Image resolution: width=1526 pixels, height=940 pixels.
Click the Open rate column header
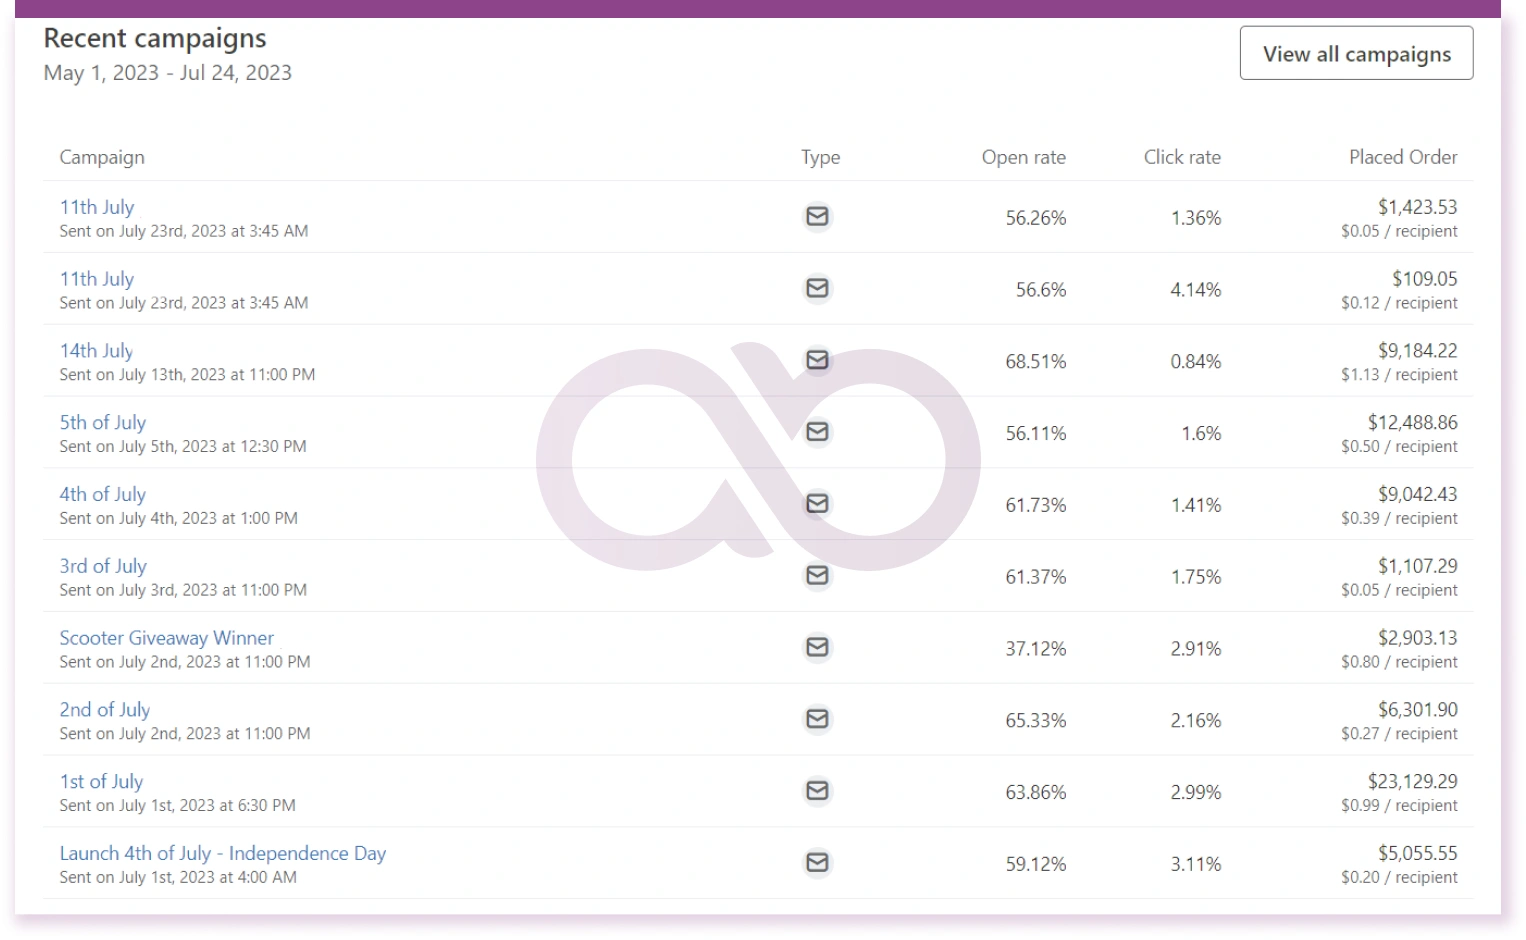[1023, 157]
